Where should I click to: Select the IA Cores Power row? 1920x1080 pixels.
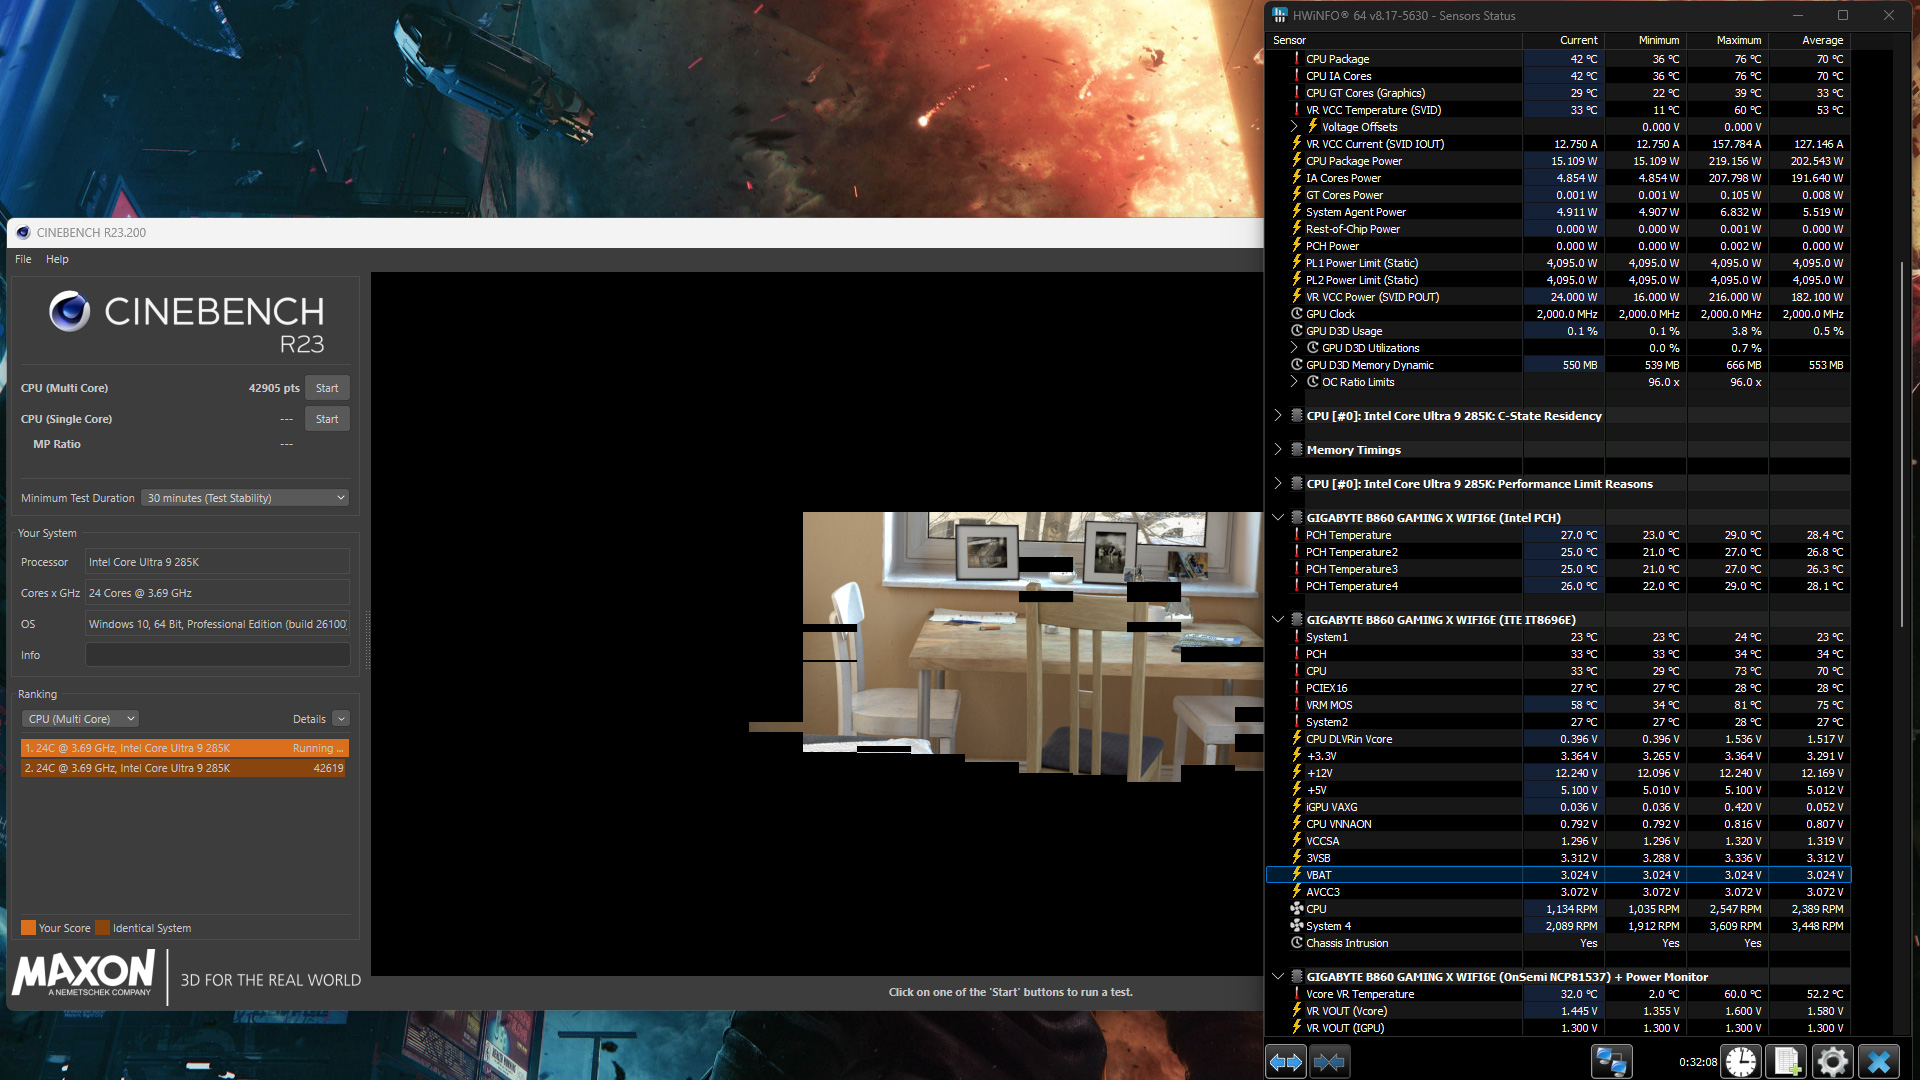tap(1558, 178)
